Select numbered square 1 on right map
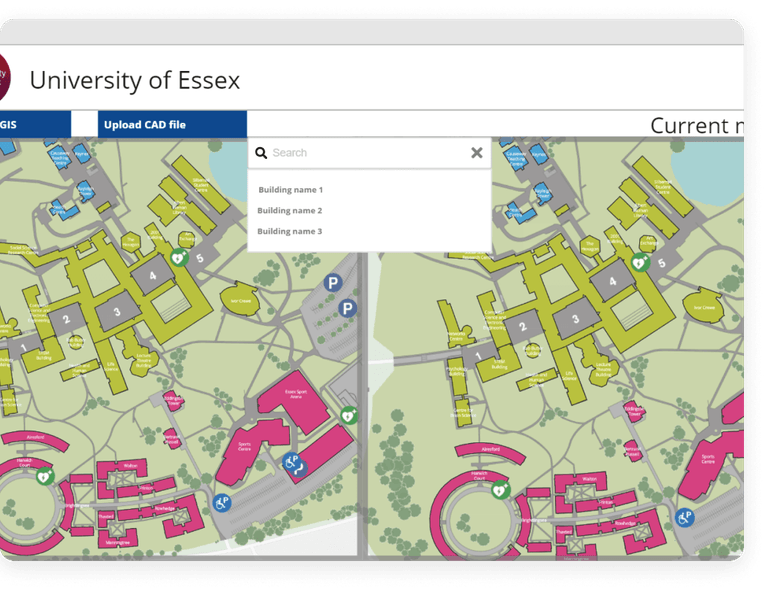 (479, 355)
